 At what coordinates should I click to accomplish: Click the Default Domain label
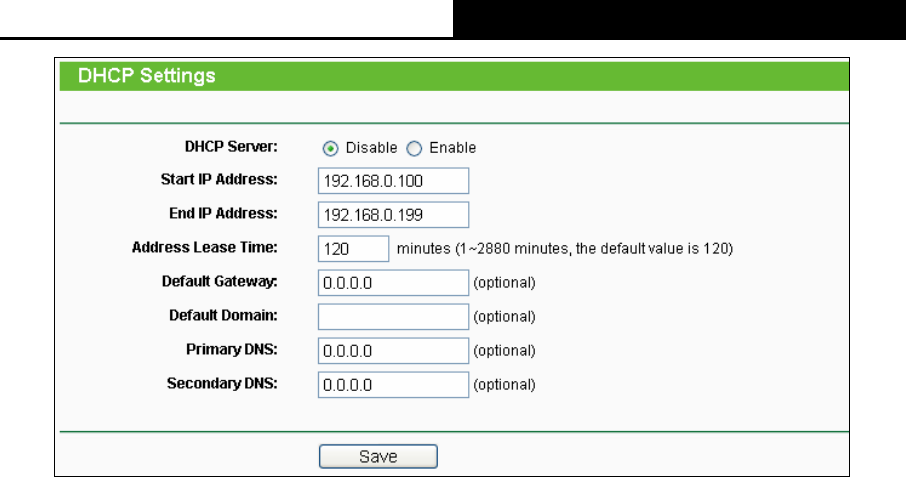click(x=223, y=315)
